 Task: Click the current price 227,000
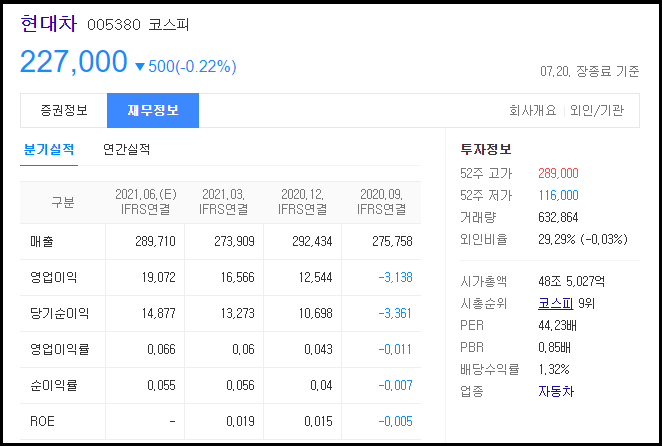pyautogui.click(x=74, y=62)
